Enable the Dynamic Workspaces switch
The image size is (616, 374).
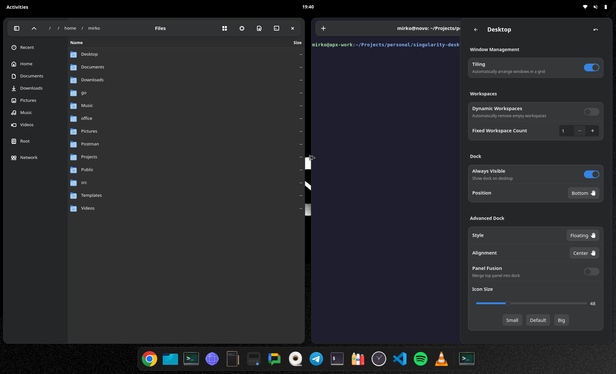coord(591,112)
